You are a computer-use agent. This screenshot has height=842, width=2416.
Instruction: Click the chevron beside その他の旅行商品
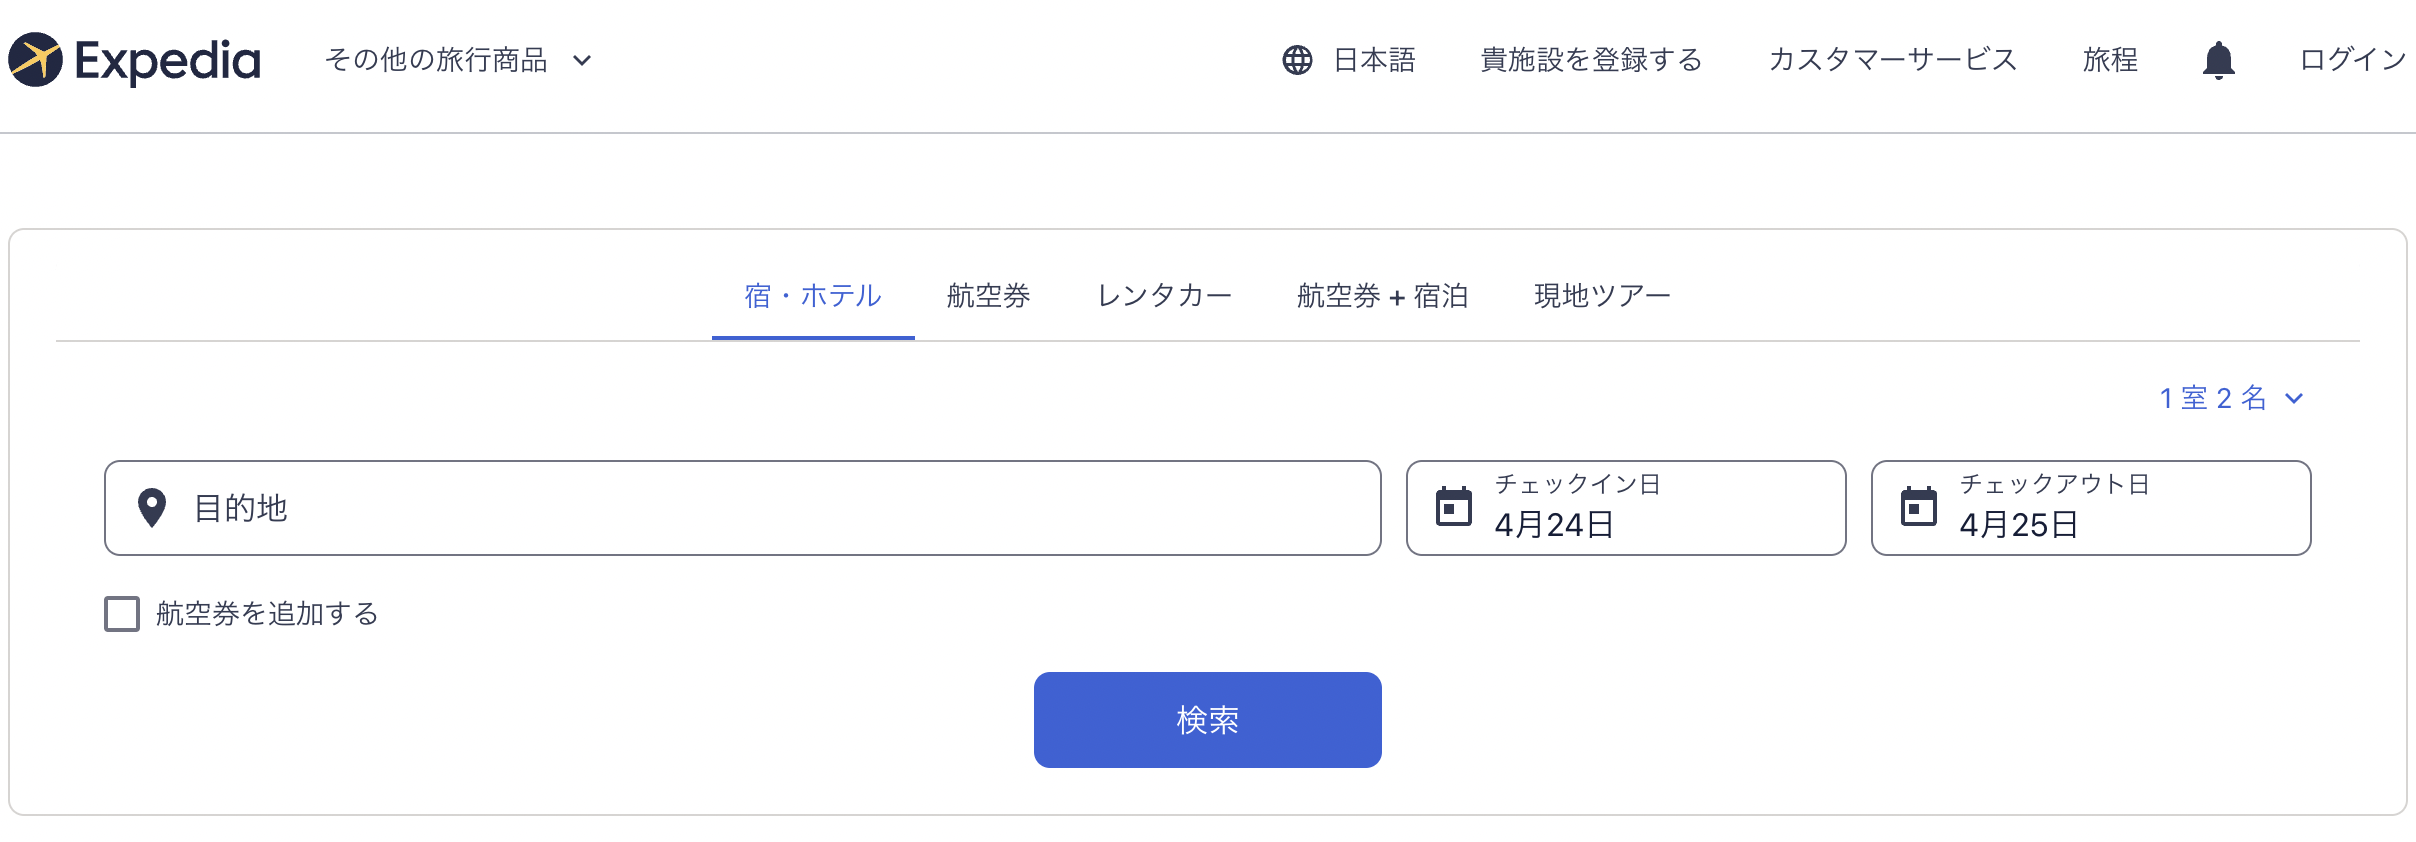(582, 61)
